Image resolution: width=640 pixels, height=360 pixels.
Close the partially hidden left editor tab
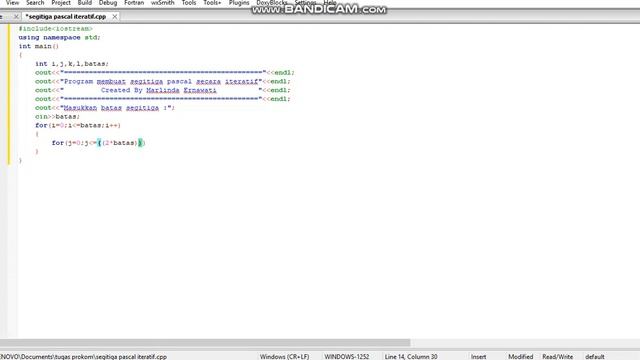coord(16,17)
